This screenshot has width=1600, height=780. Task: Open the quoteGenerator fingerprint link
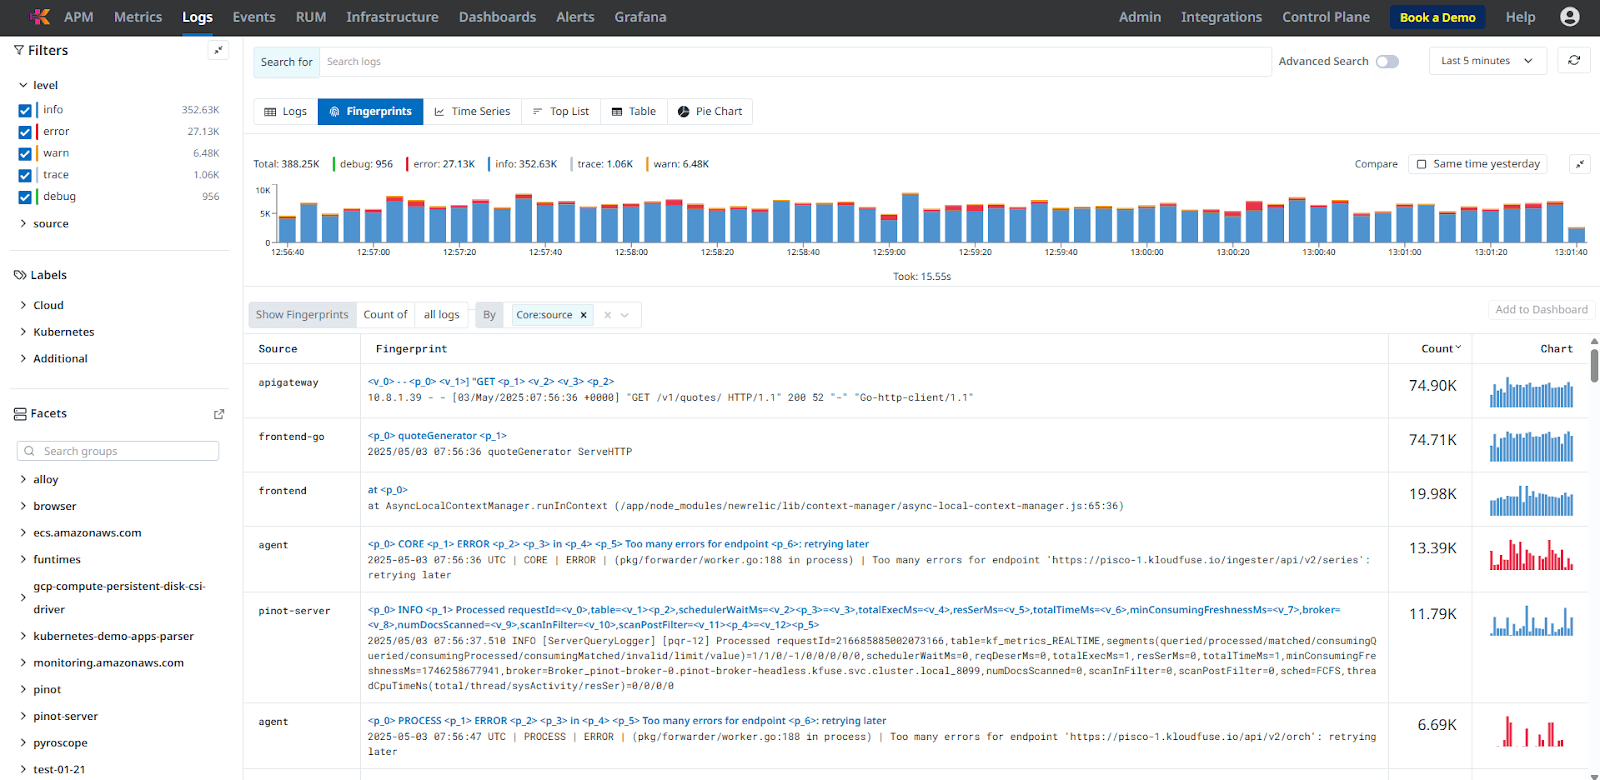click(x=437, y=436)
